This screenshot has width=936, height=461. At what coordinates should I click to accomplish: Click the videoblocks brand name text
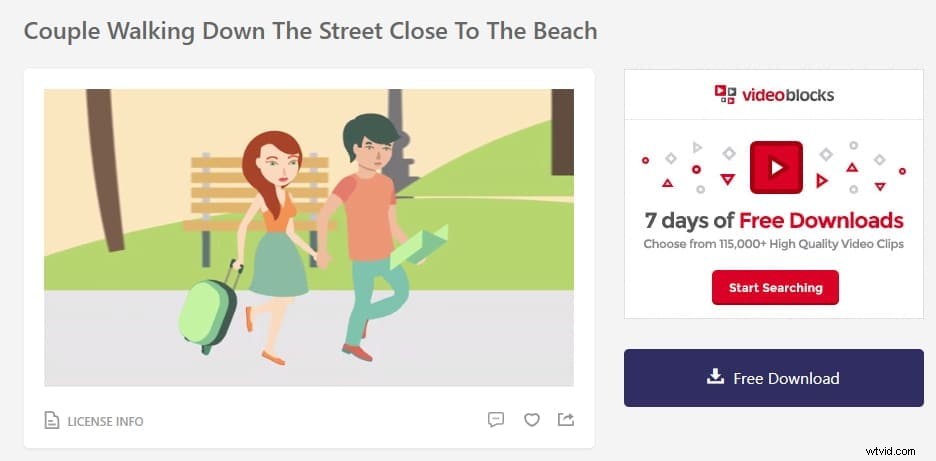pyautogui.click(x=787, y=95)
